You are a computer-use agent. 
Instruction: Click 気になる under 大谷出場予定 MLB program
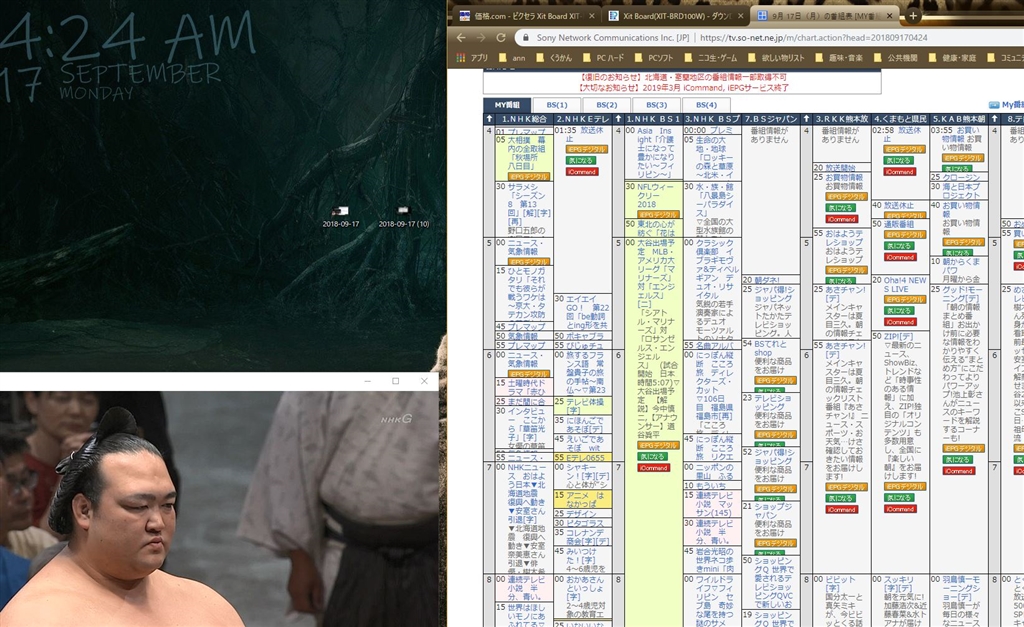point(652,457)
